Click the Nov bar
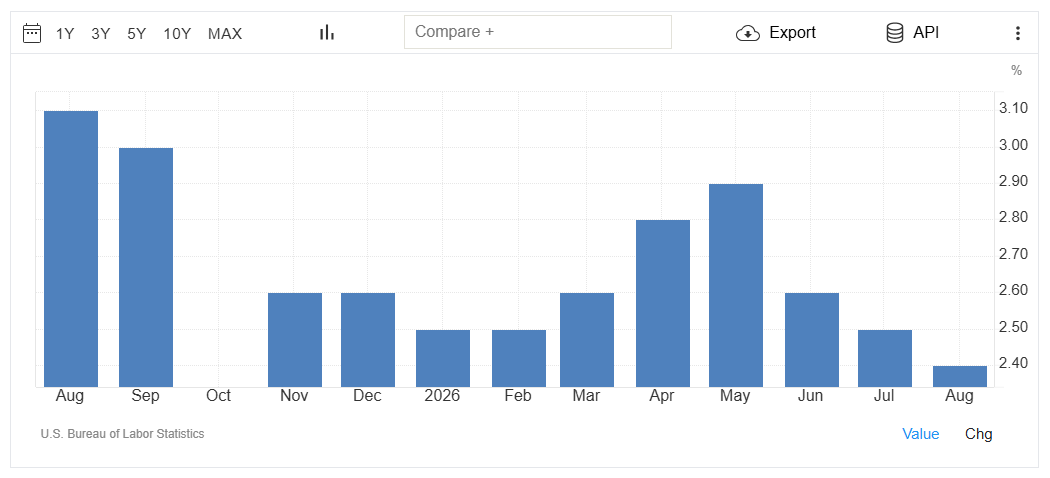 (295, 340)
